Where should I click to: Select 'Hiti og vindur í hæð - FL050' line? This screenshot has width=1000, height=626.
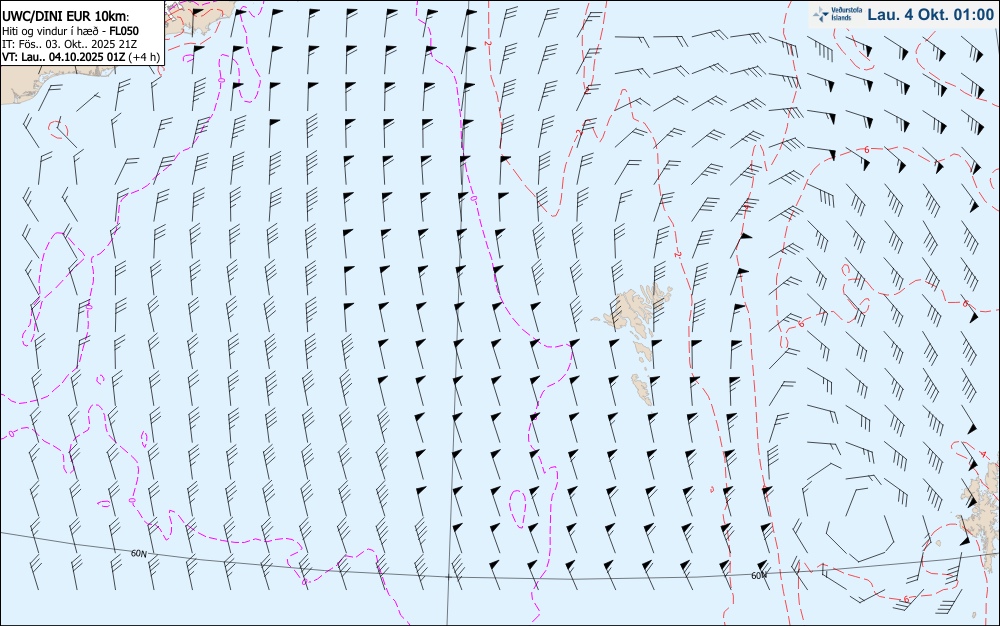point(71,31)
